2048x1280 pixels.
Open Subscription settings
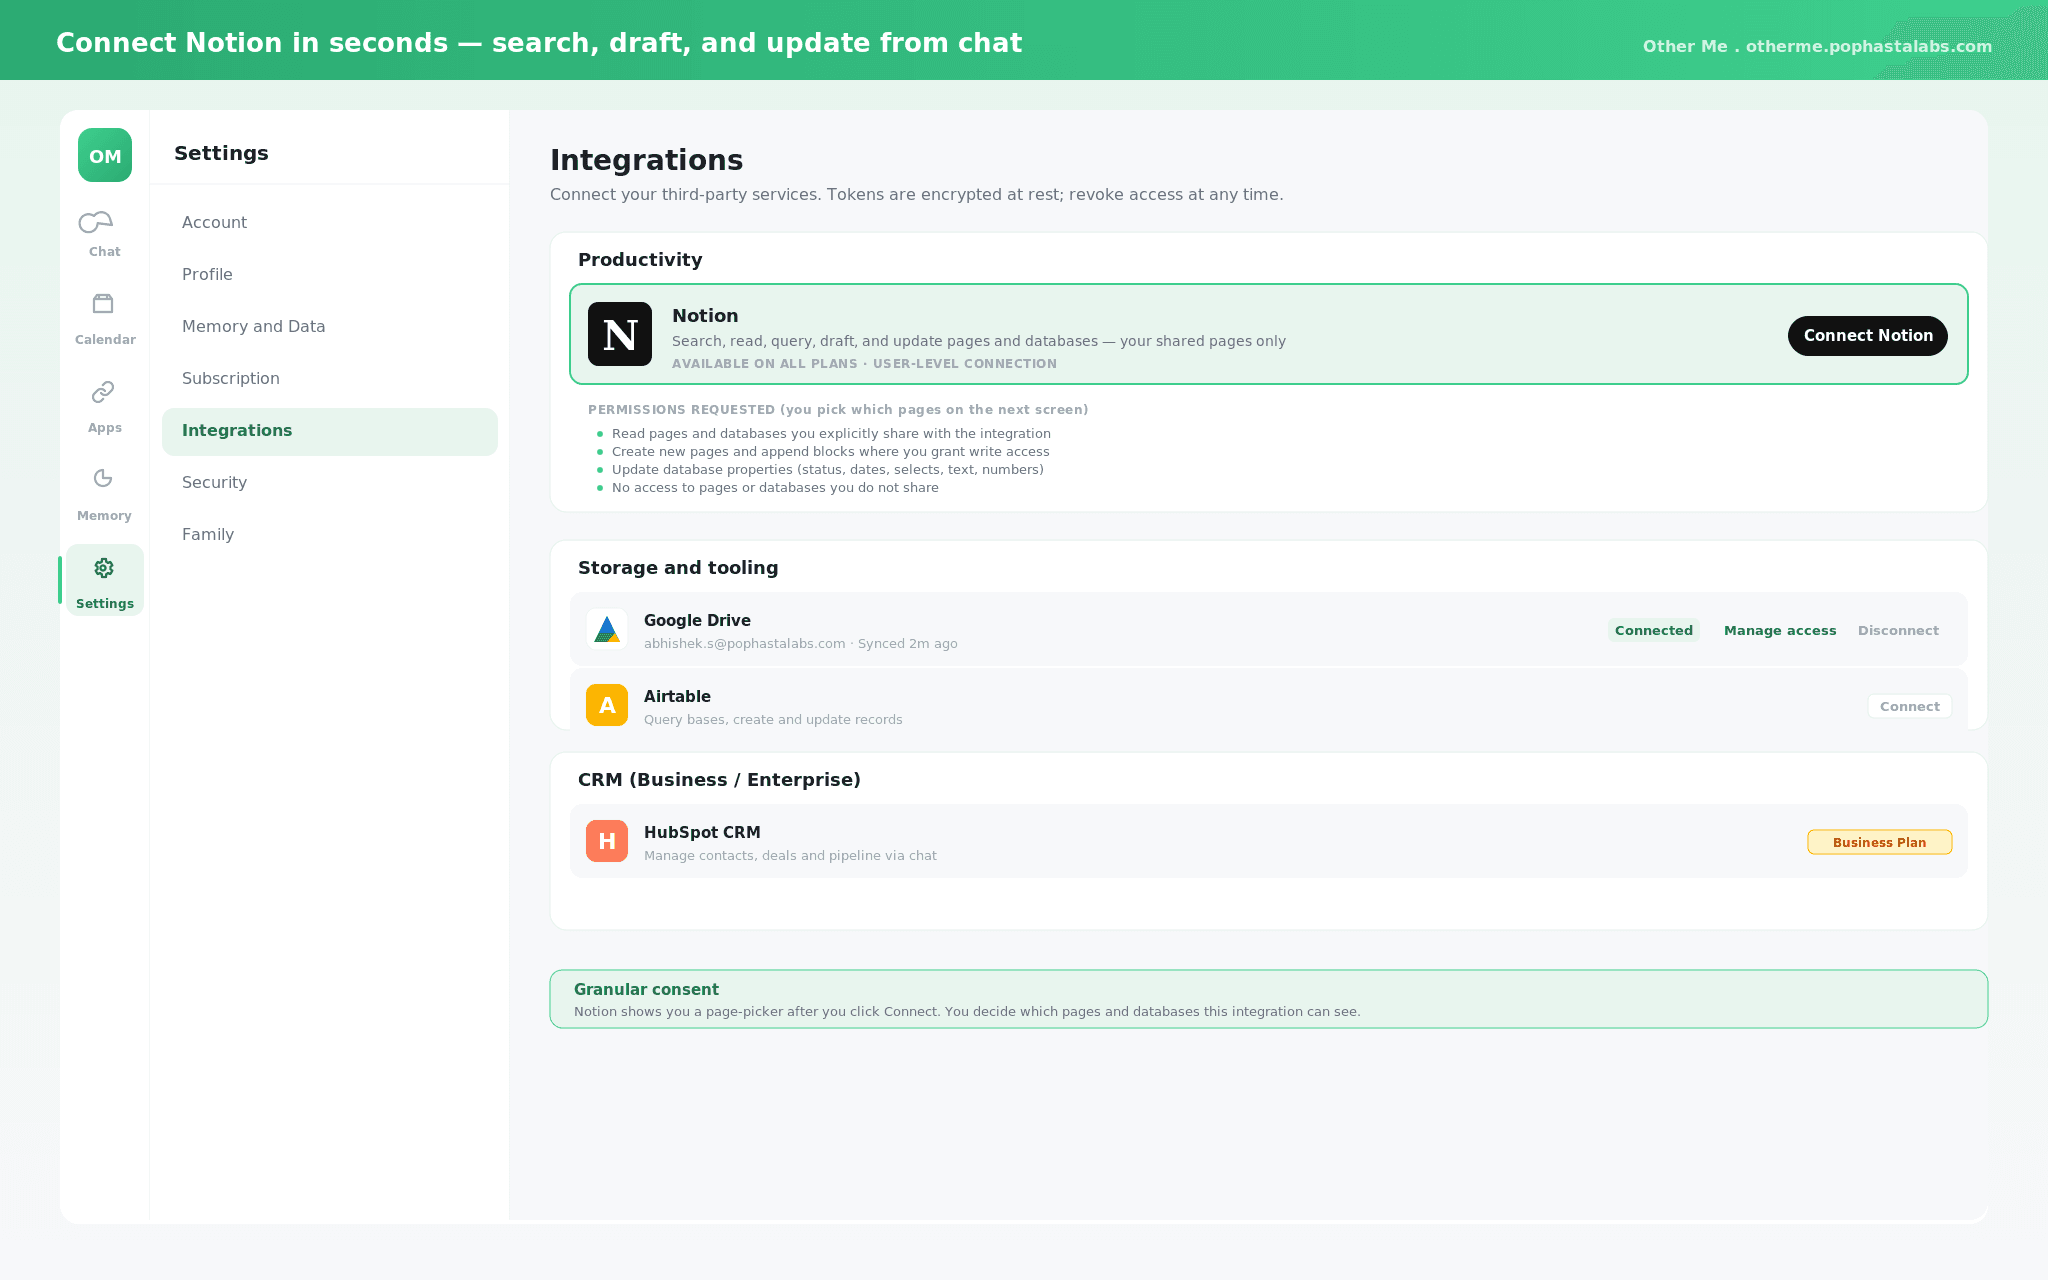[330, 378]
